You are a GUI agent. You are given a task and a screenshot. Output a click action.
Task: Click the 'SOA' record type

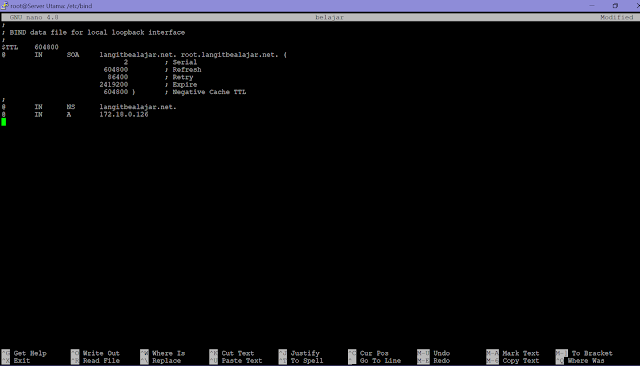click(73, 55)
